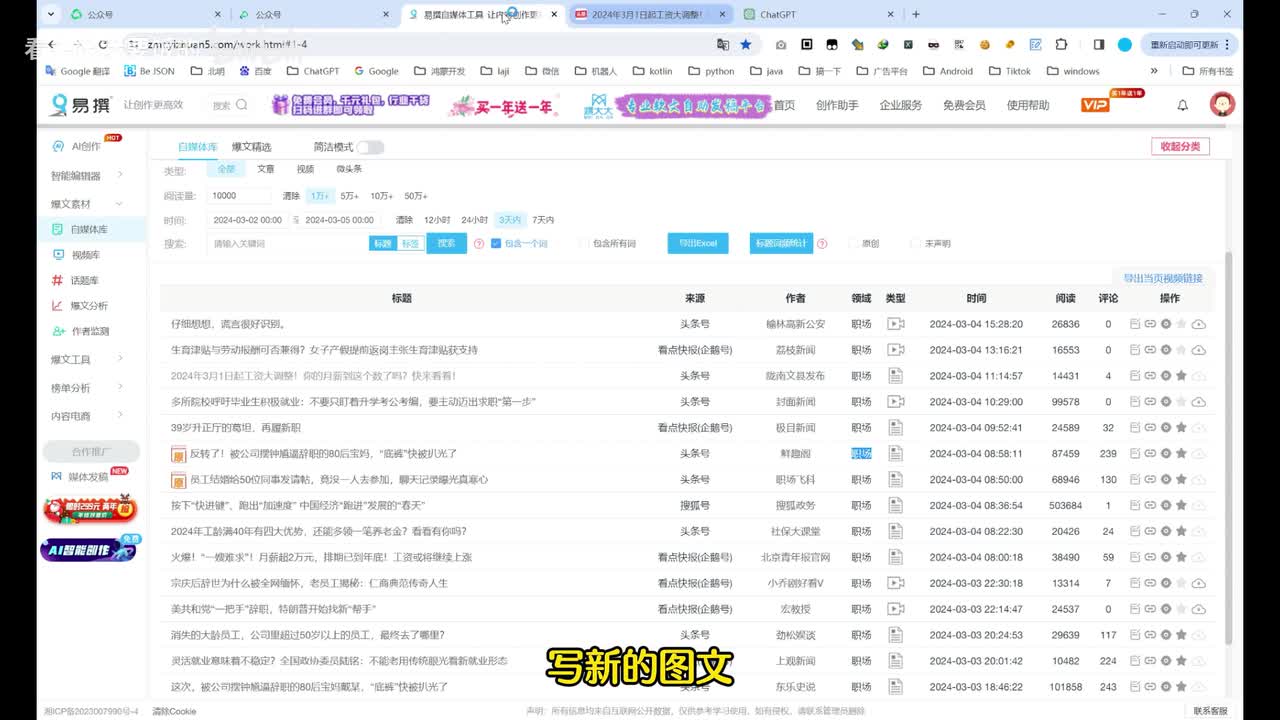Expand the 爆文工具 sidebar menu

point(87,359)
